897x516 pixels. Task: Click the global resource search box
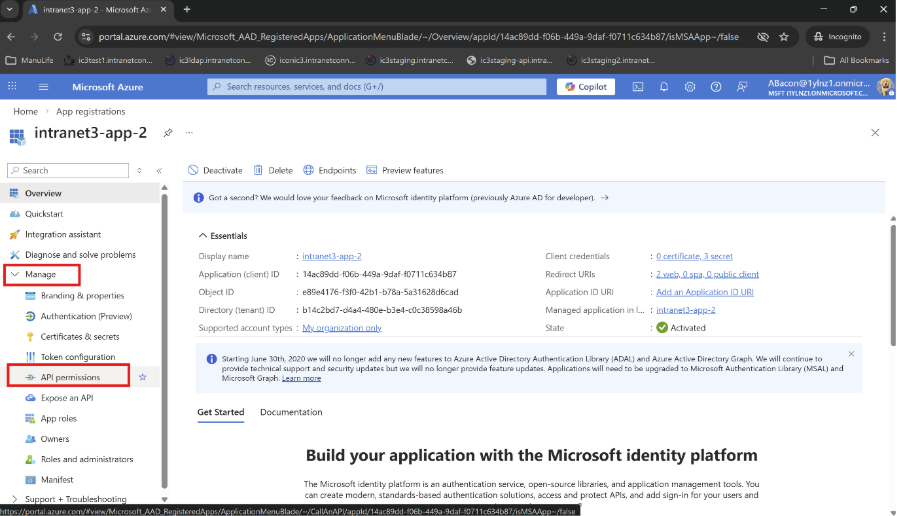pyautogui.click(x=376, y=87)
